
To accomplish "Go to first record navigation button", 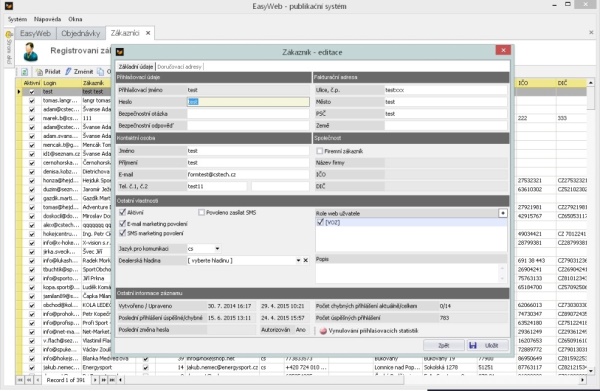I will pyautogui.click(x=20, y=380).
